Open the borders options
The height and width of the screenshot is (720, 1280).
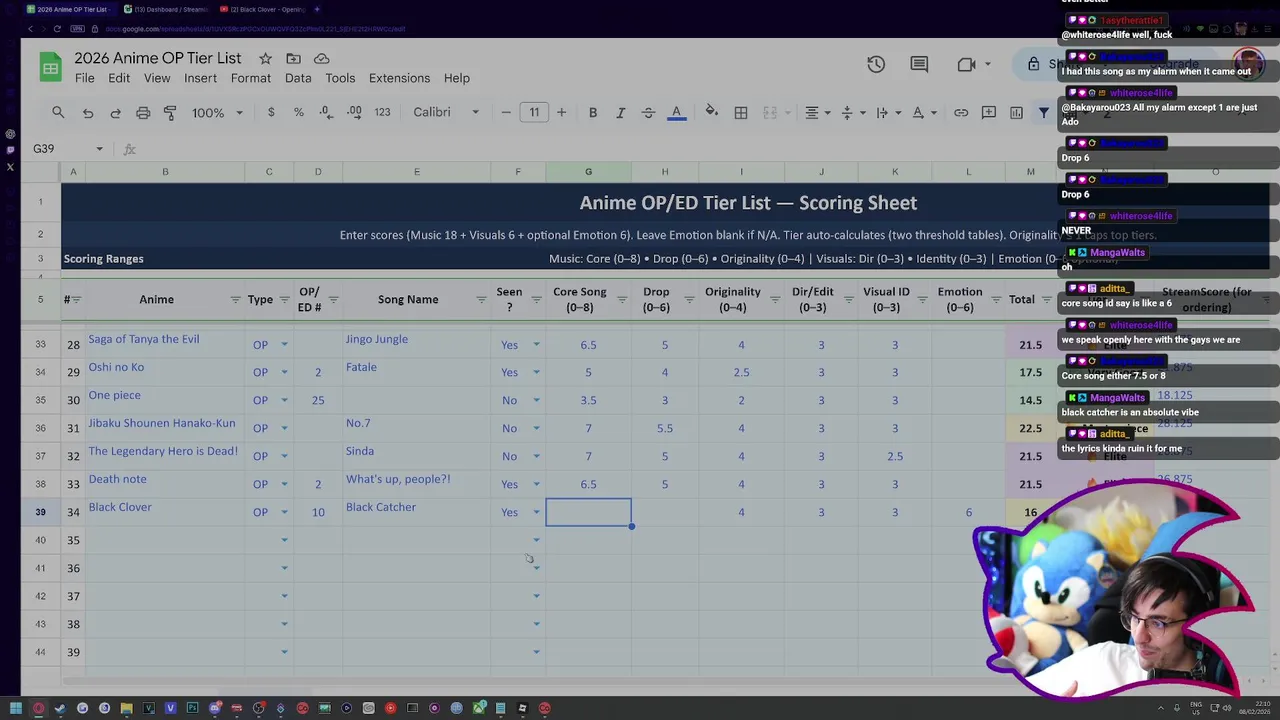coord(741,113)
